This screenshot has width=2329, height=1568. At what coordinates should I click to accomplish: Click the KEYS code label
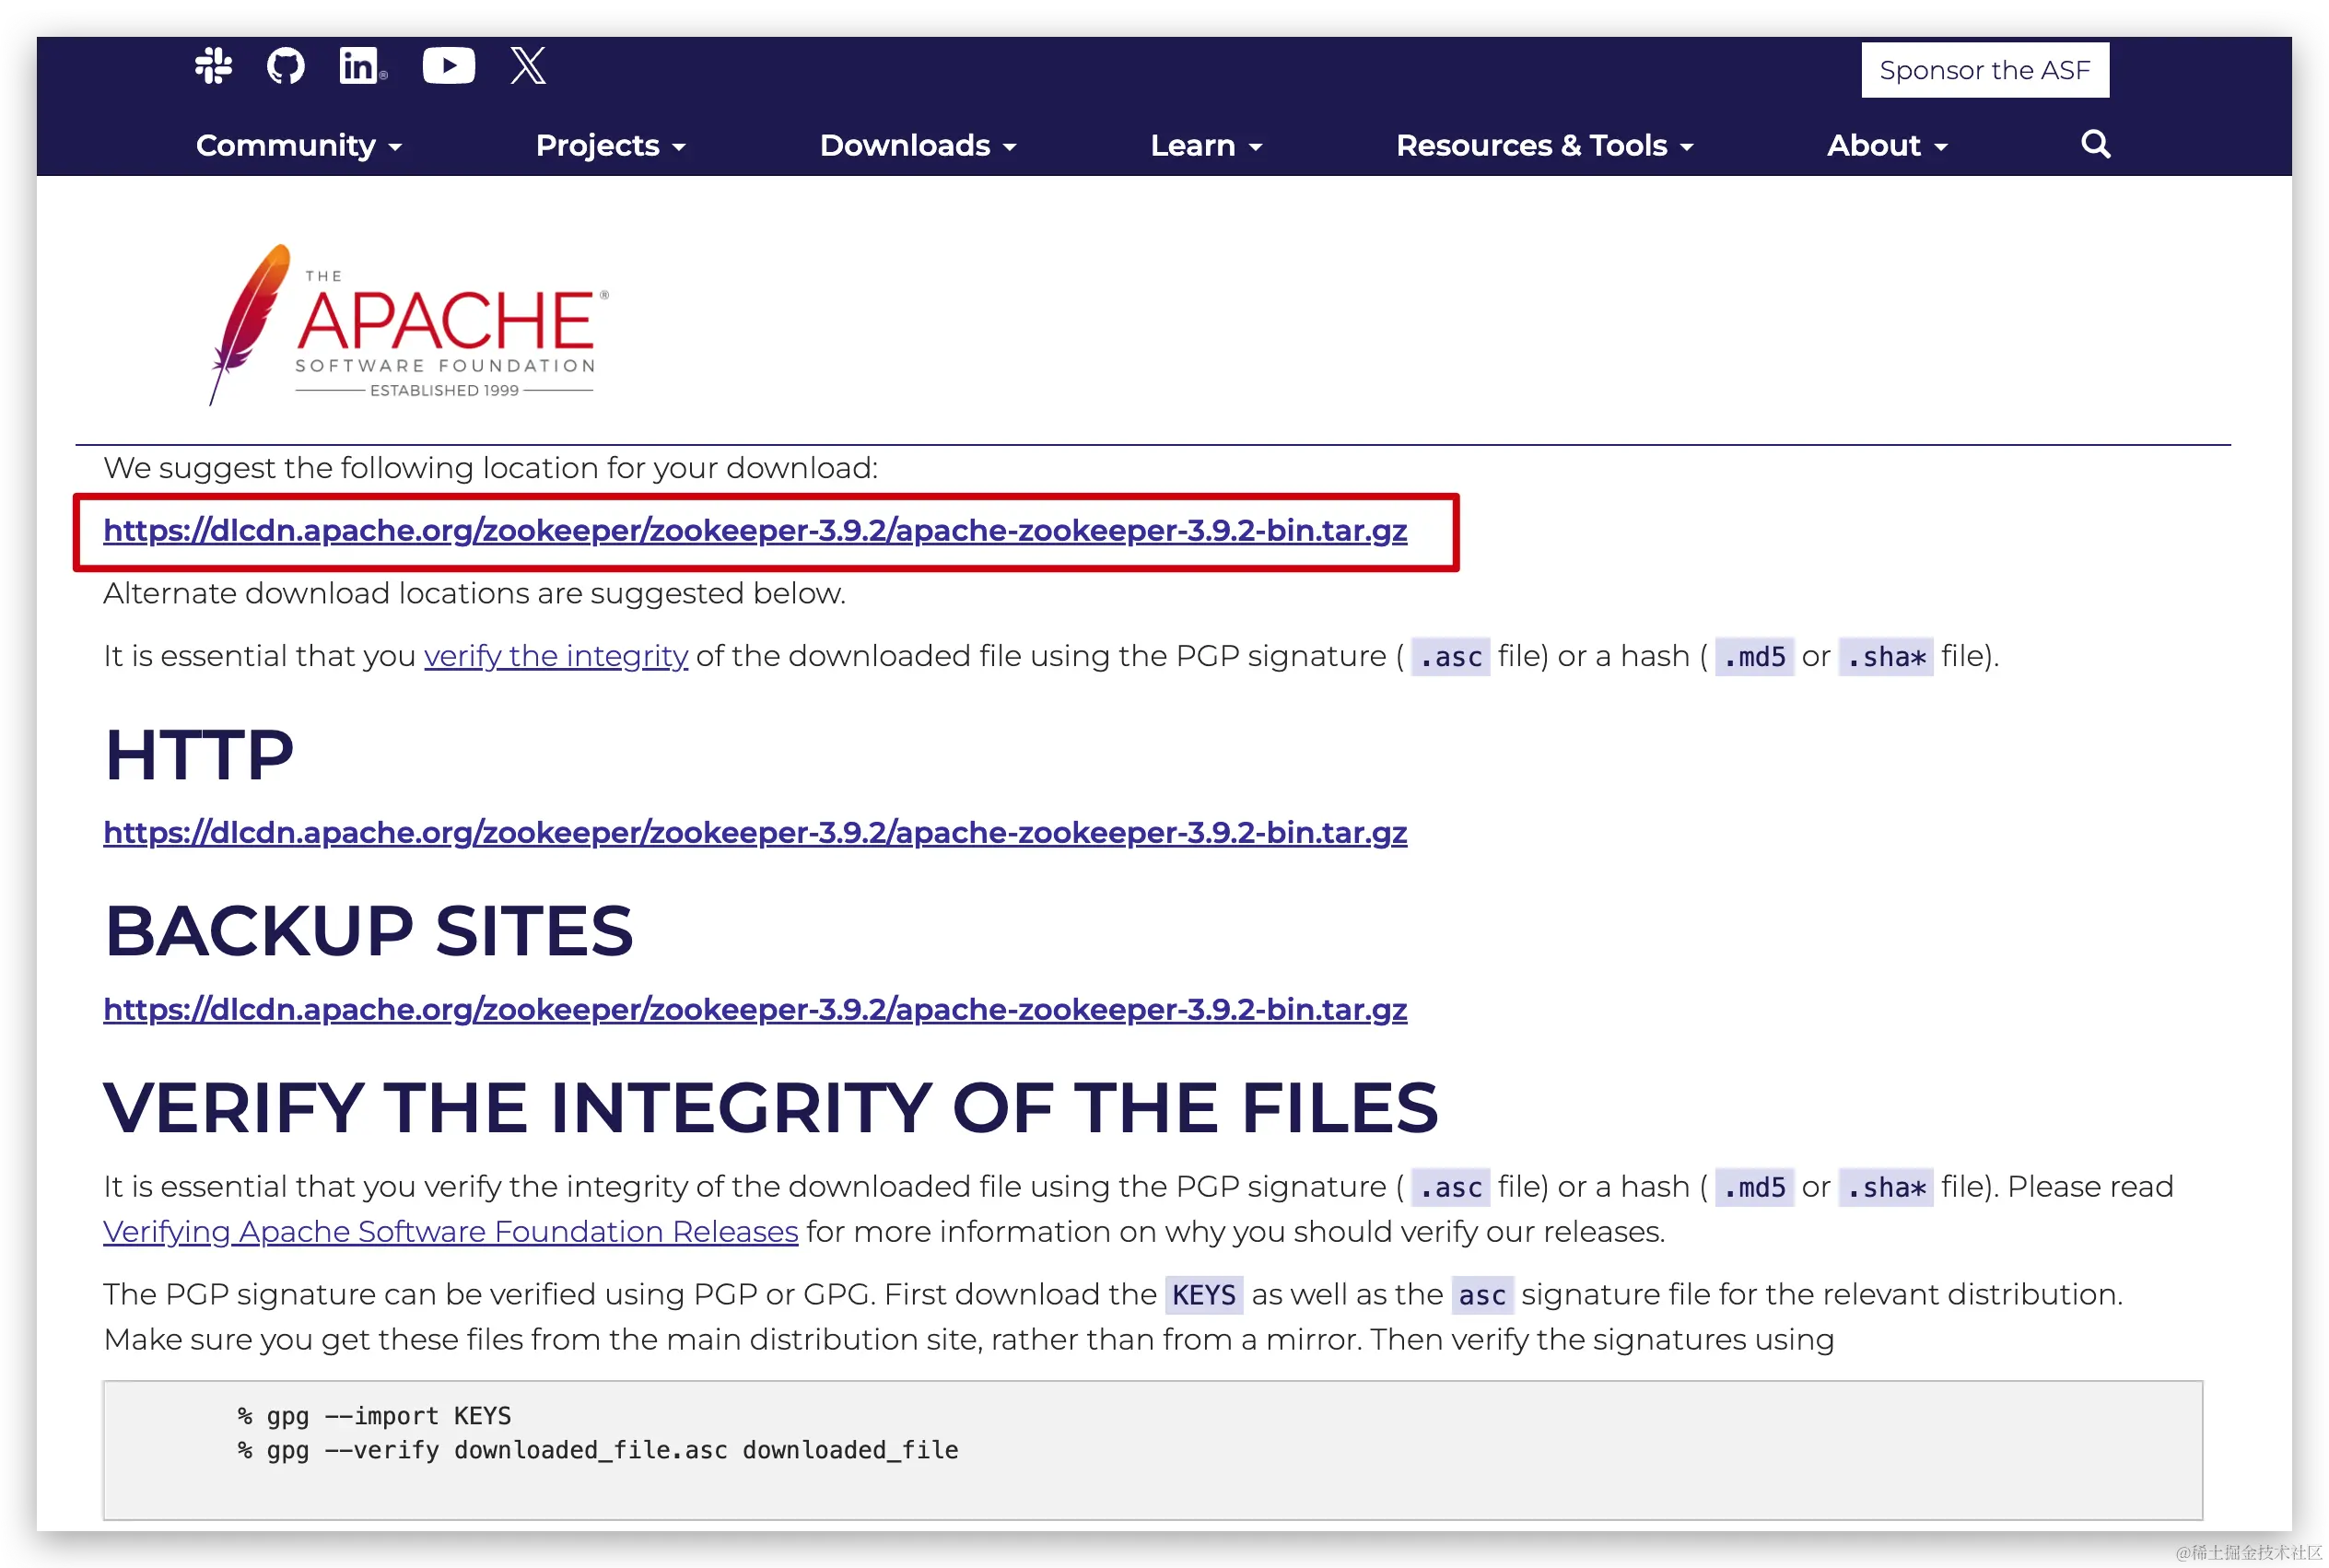pos(1203,1295)
